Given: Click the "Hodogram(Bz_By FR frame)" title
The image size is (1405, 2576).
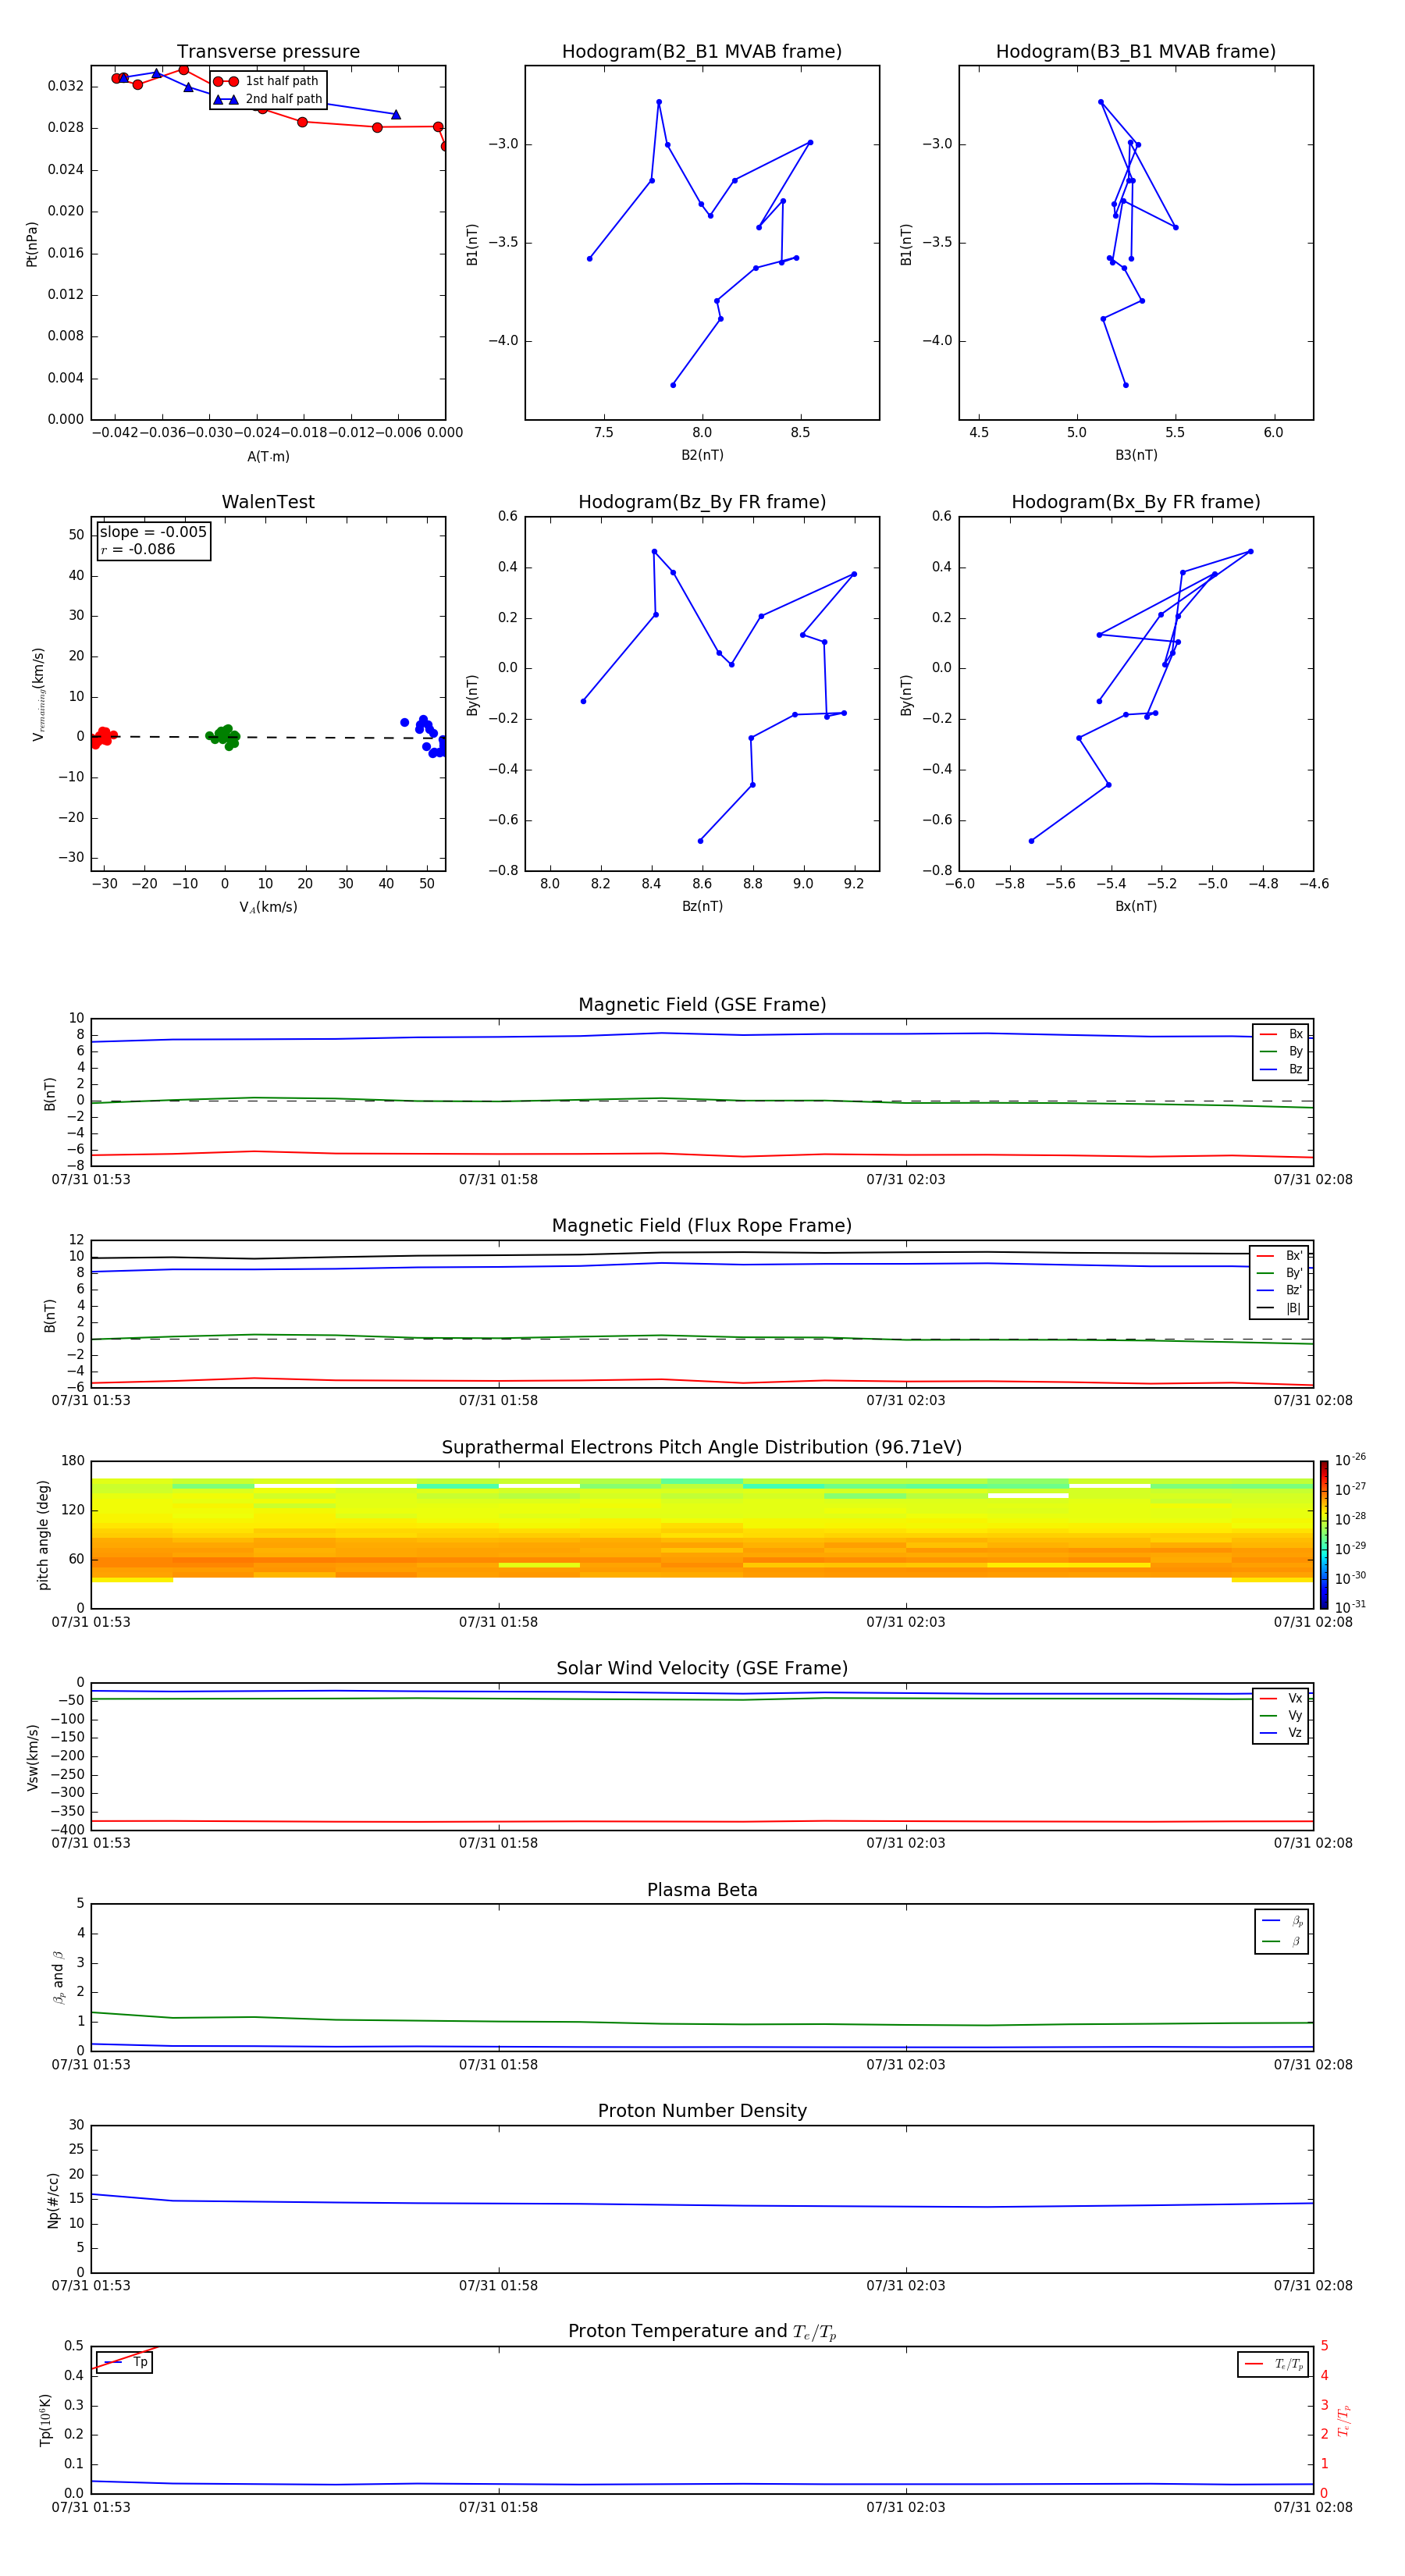Looking at the screenshot, I should point(702,502).
